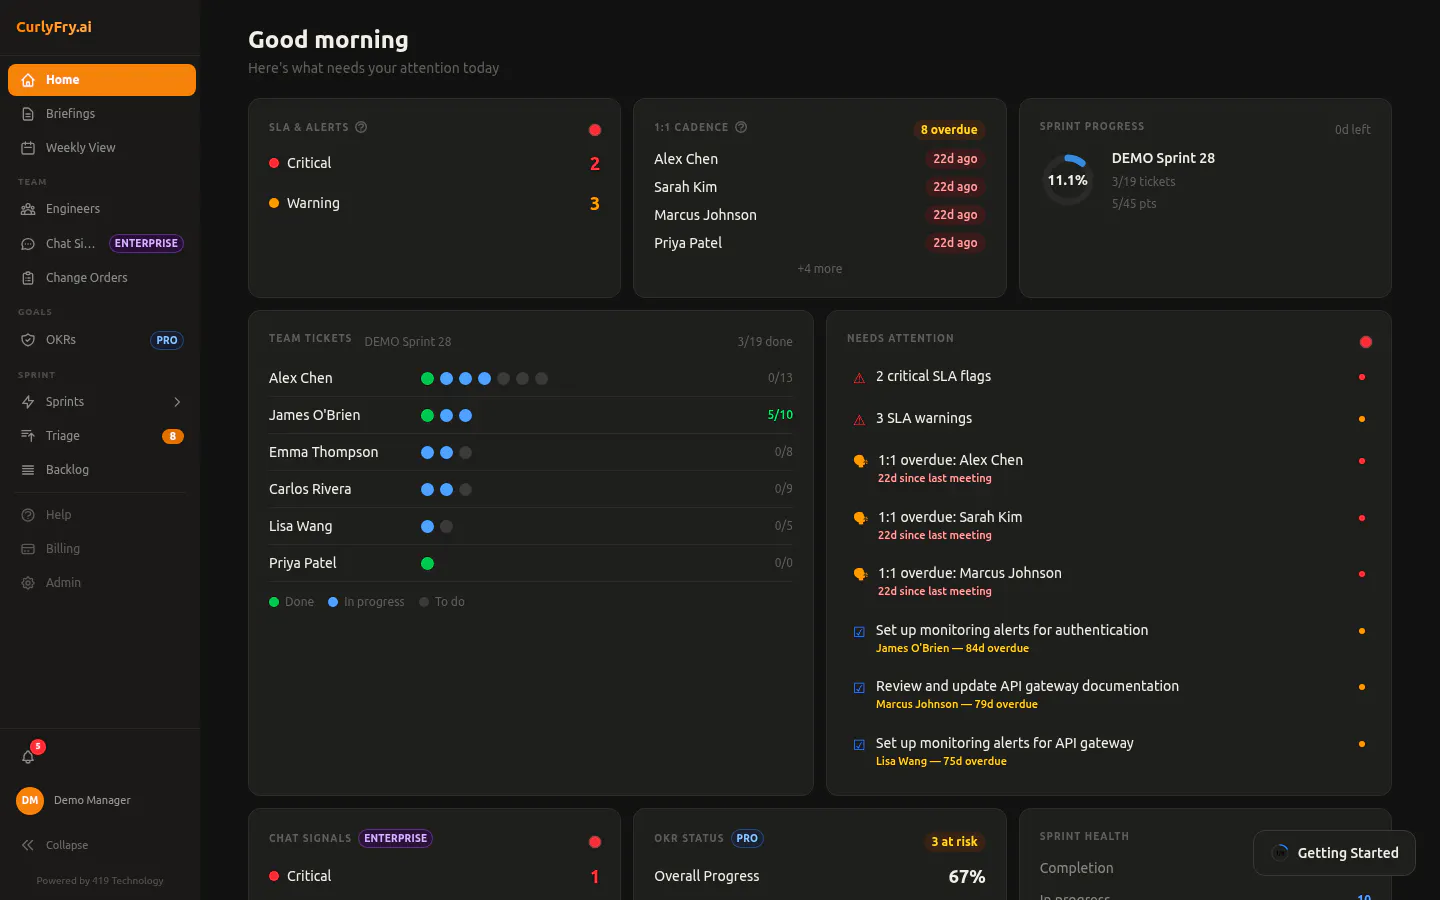Check box for authentication monitoring alerts task
The width and height of the screenshot is (1440, 900).
tap(859, 632)
